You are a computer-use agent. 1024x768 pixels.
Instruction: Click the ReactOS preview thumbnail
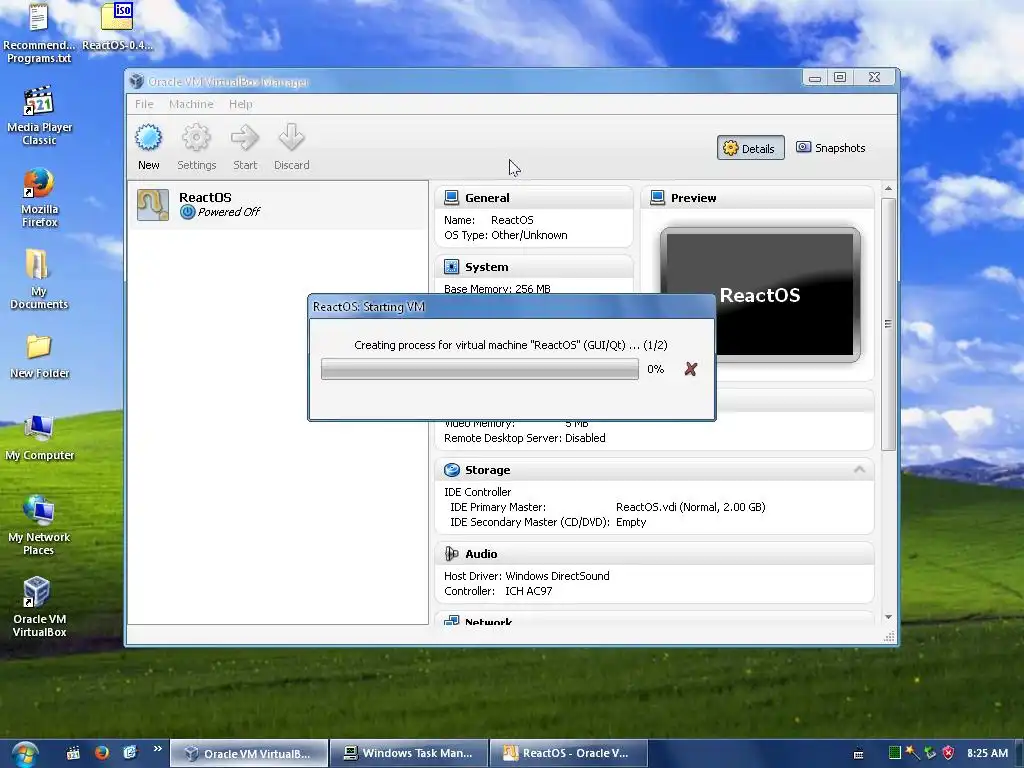(x=760, y=294)
